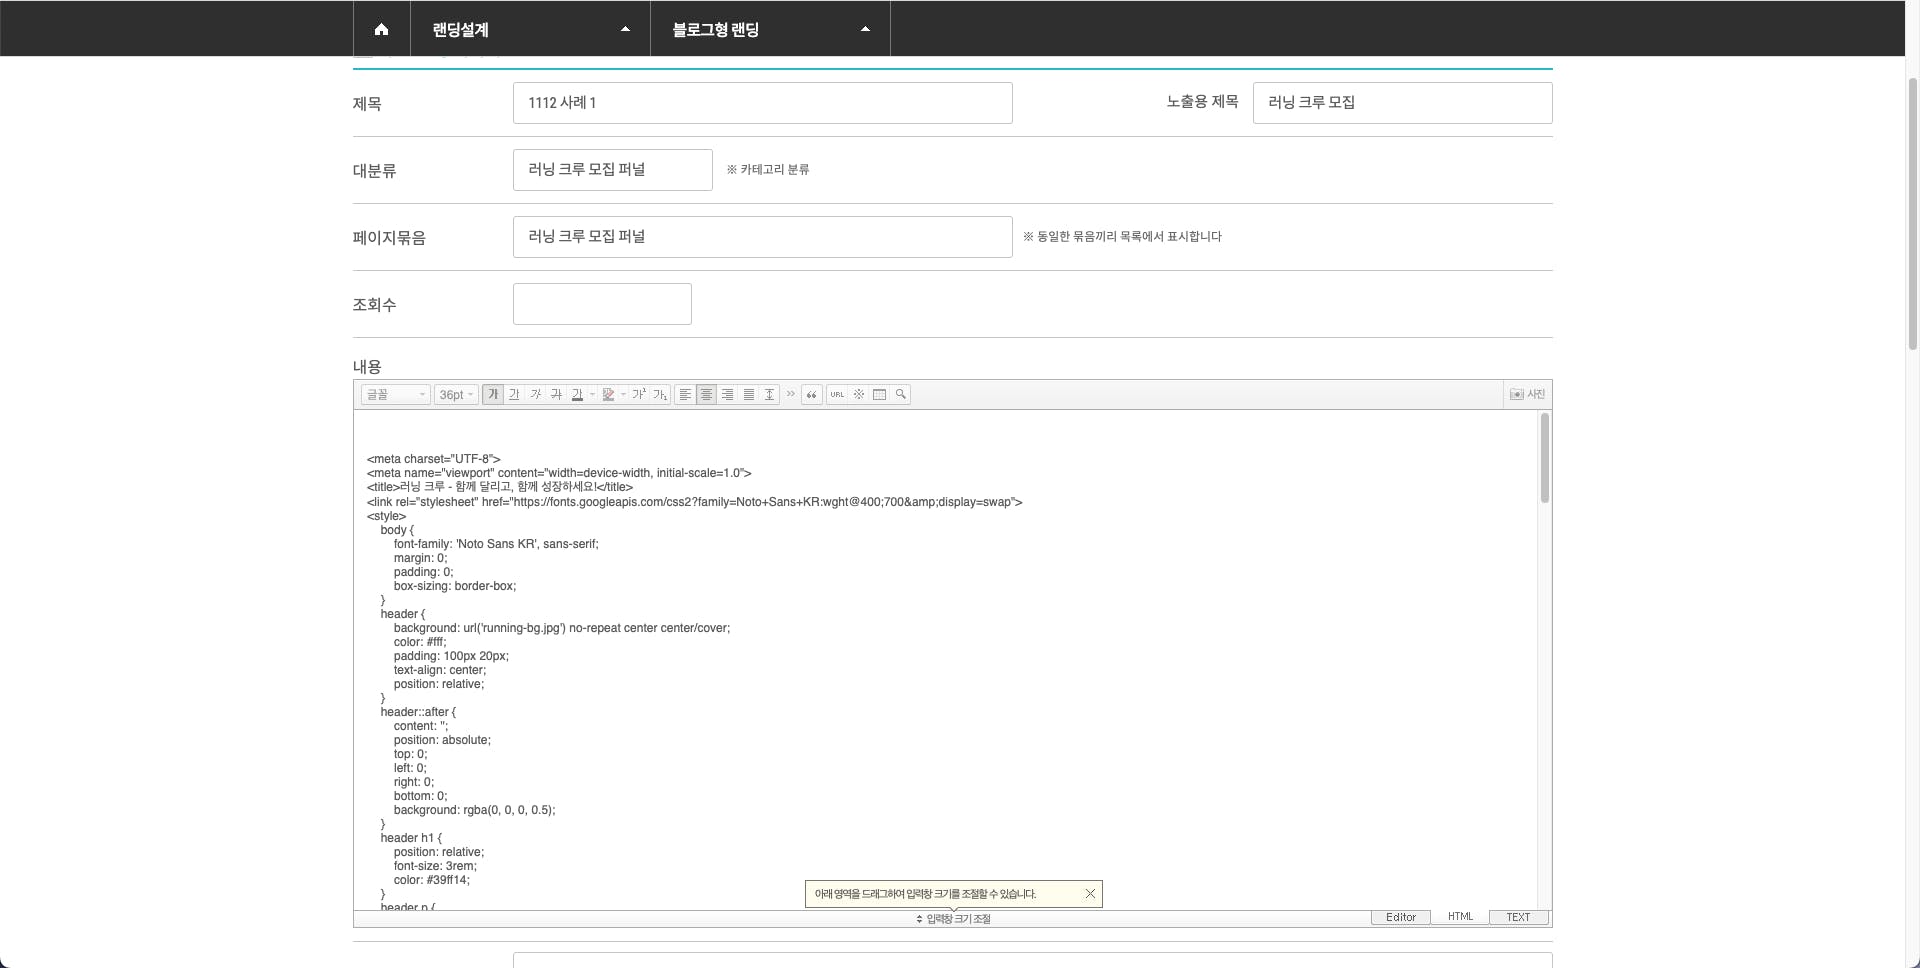Focus the 페이지묶음 input field
Screen dimensions: 1920x968
pos(763,237)
